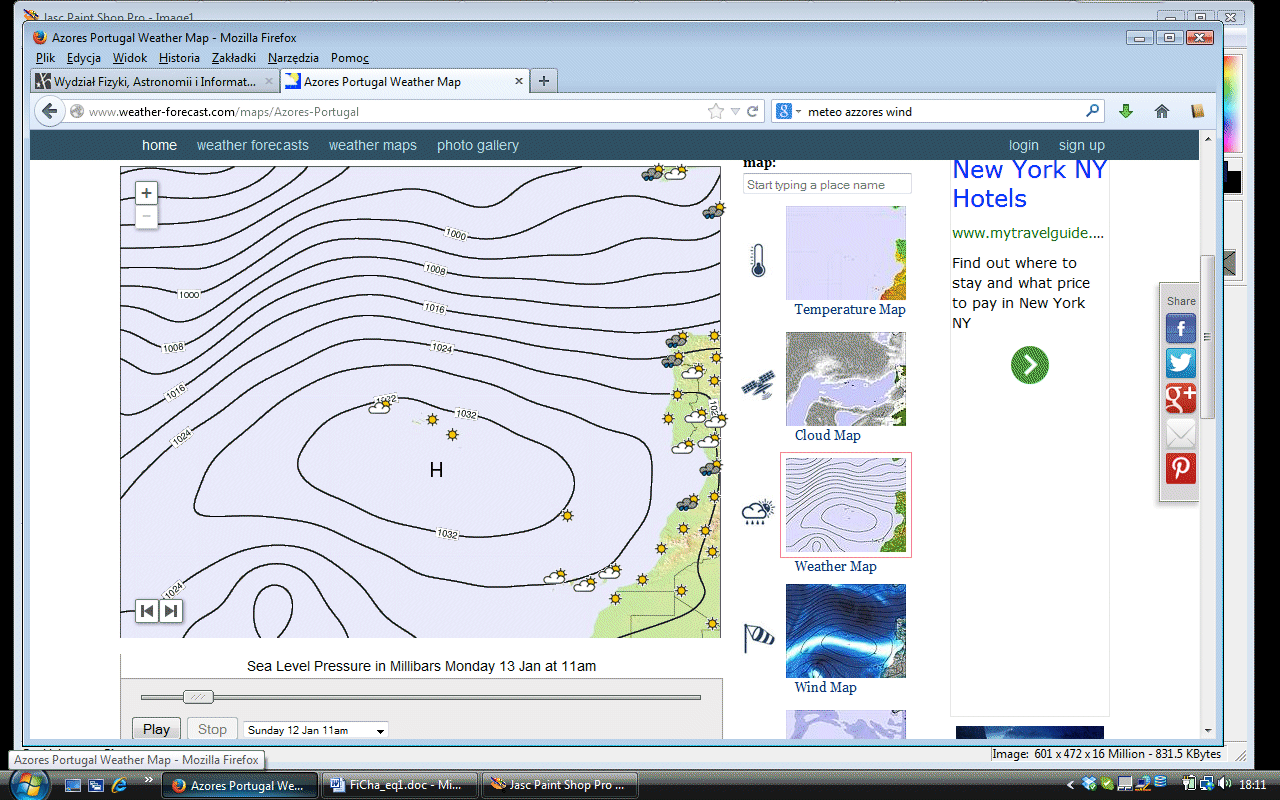Viewport: 1280px width, 800px height.
Task: Click the map zoom out minus button
Action: (x=147, y=216)
